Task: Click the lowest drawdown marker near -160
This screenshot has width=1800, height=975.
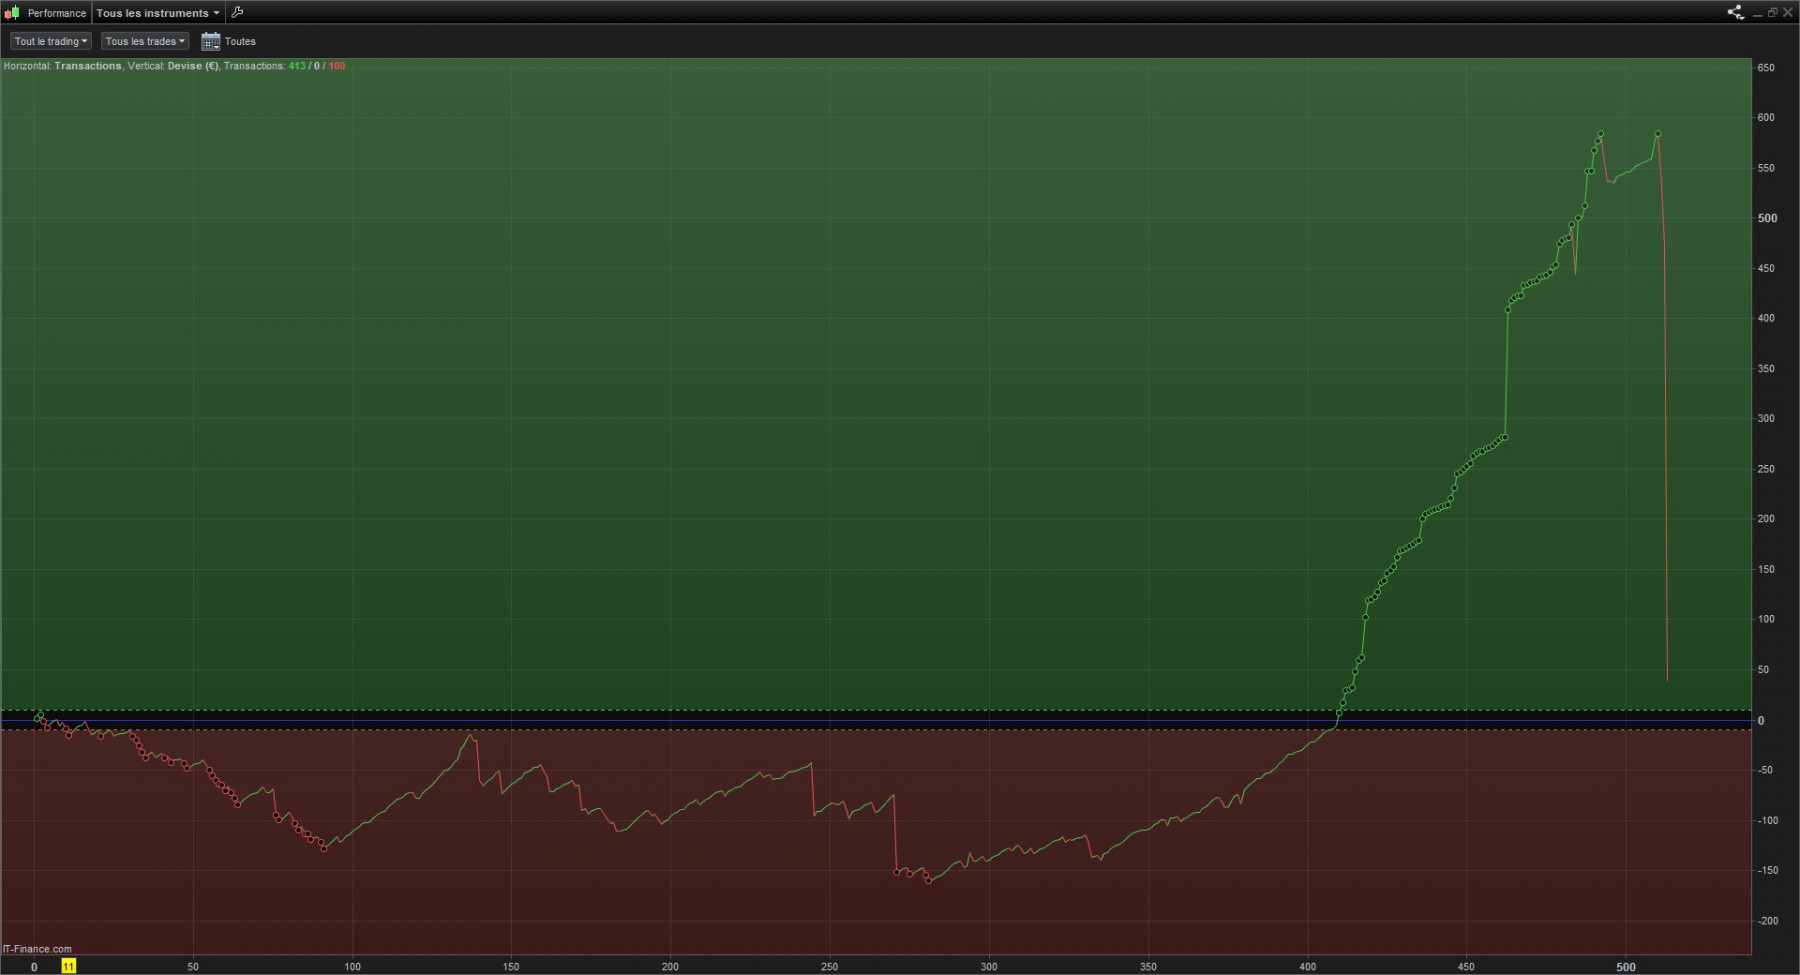Action: pos(929,881)
